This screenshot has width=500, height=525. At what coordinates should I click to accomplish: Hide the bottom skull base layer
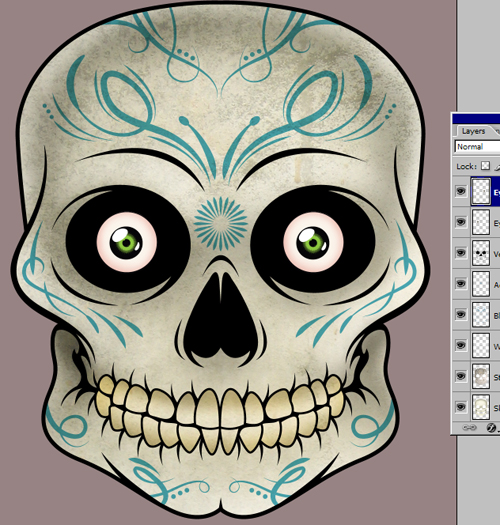pyautogui.click(x=461, y=407)
